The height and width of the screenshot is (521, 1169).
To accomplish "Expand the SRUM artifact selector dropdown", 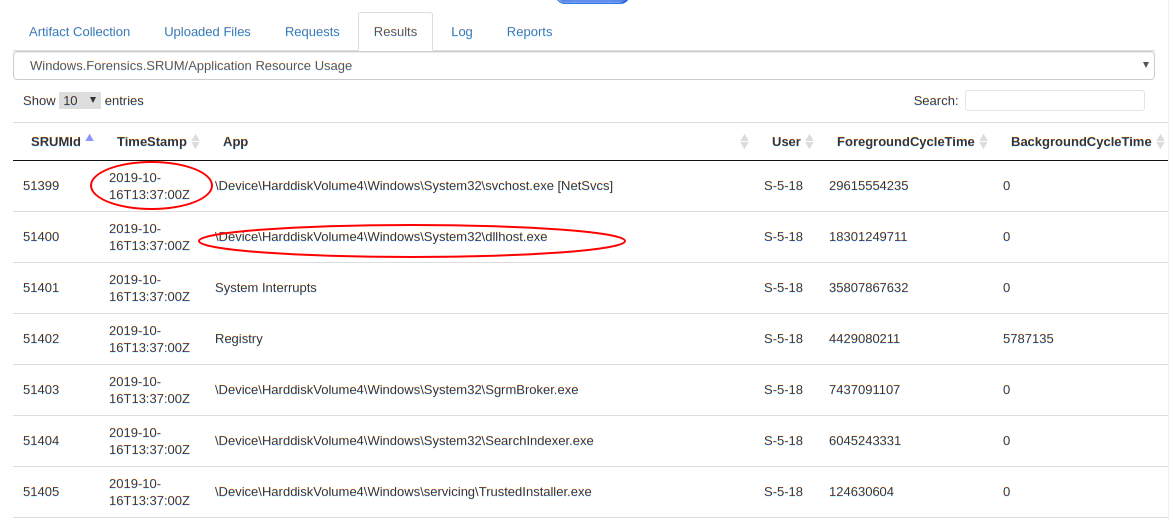I will (x=584, y=66).
